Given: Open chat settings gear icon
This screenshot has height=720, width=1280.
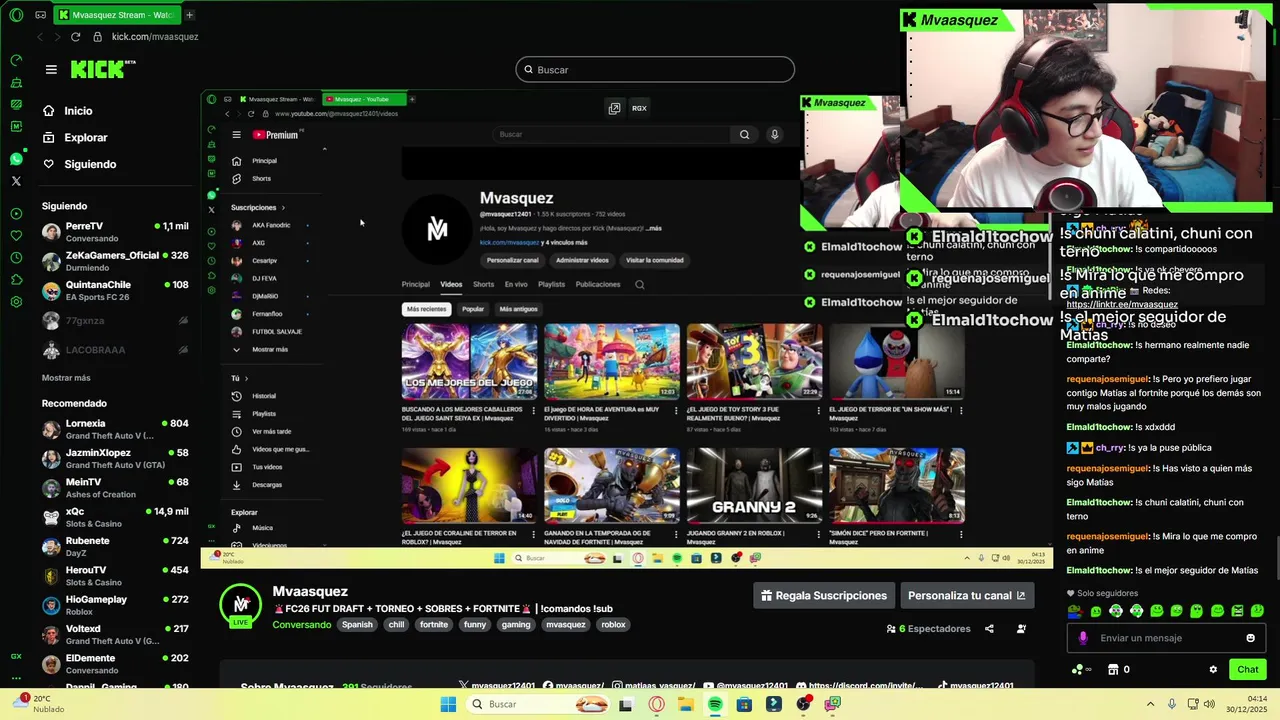Looking at the screenshot, I should click(x=1213, y=670).
